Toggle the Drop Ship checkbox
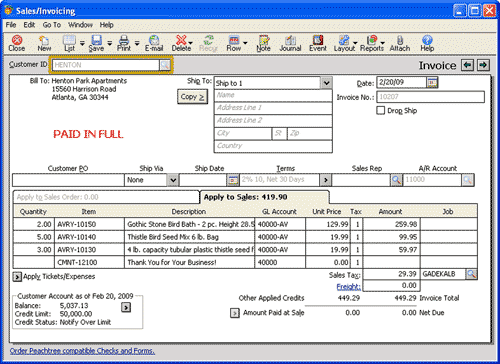 click(x=380, y=110)
